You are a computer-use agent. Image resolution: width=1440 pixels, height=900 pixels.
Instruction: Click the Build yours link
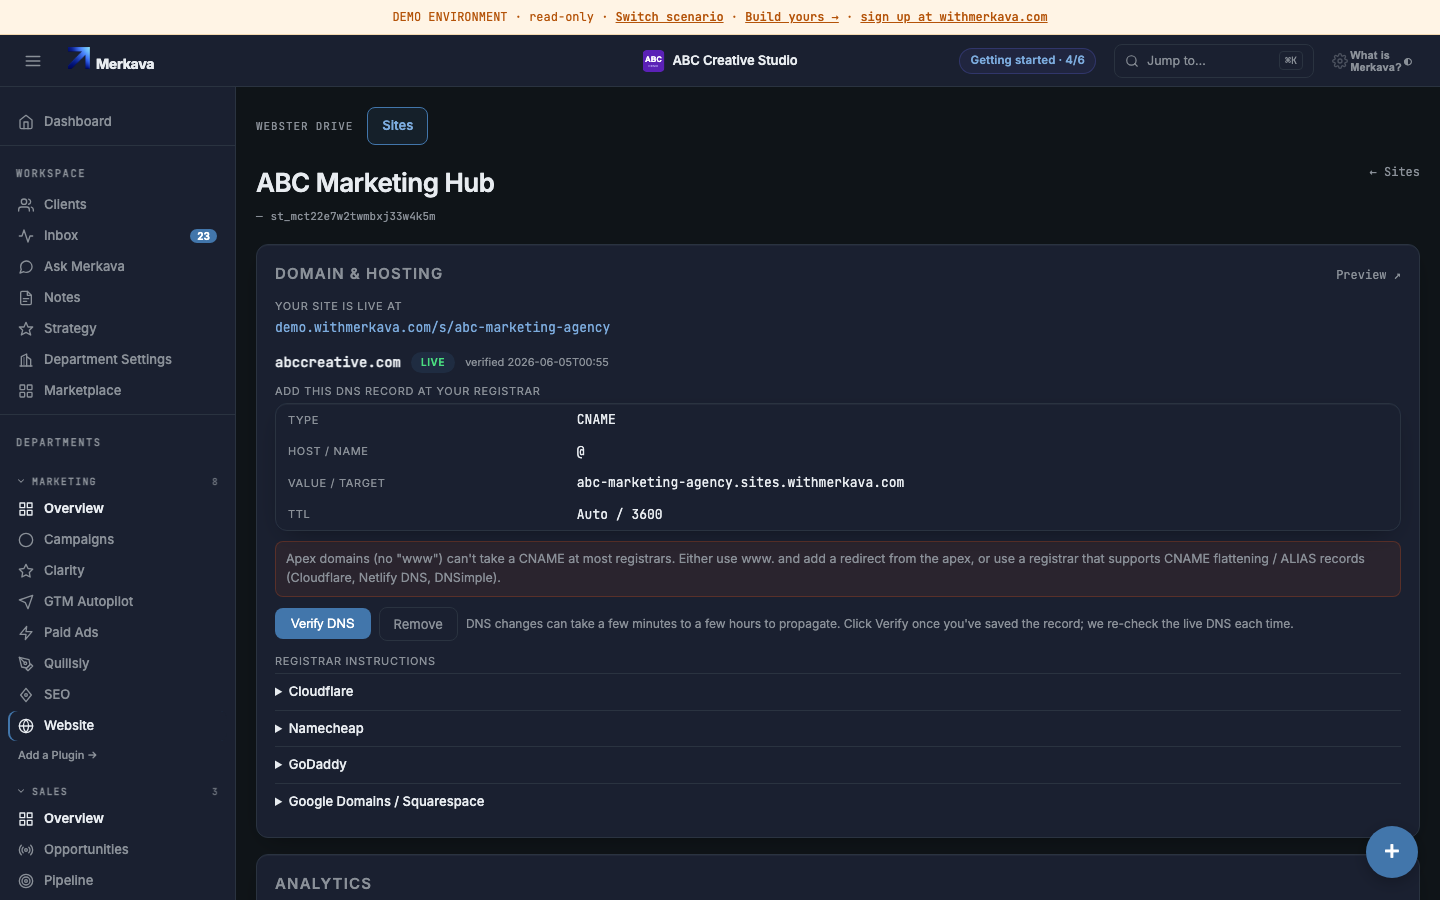pyautogui.click(x=792, y=17)
